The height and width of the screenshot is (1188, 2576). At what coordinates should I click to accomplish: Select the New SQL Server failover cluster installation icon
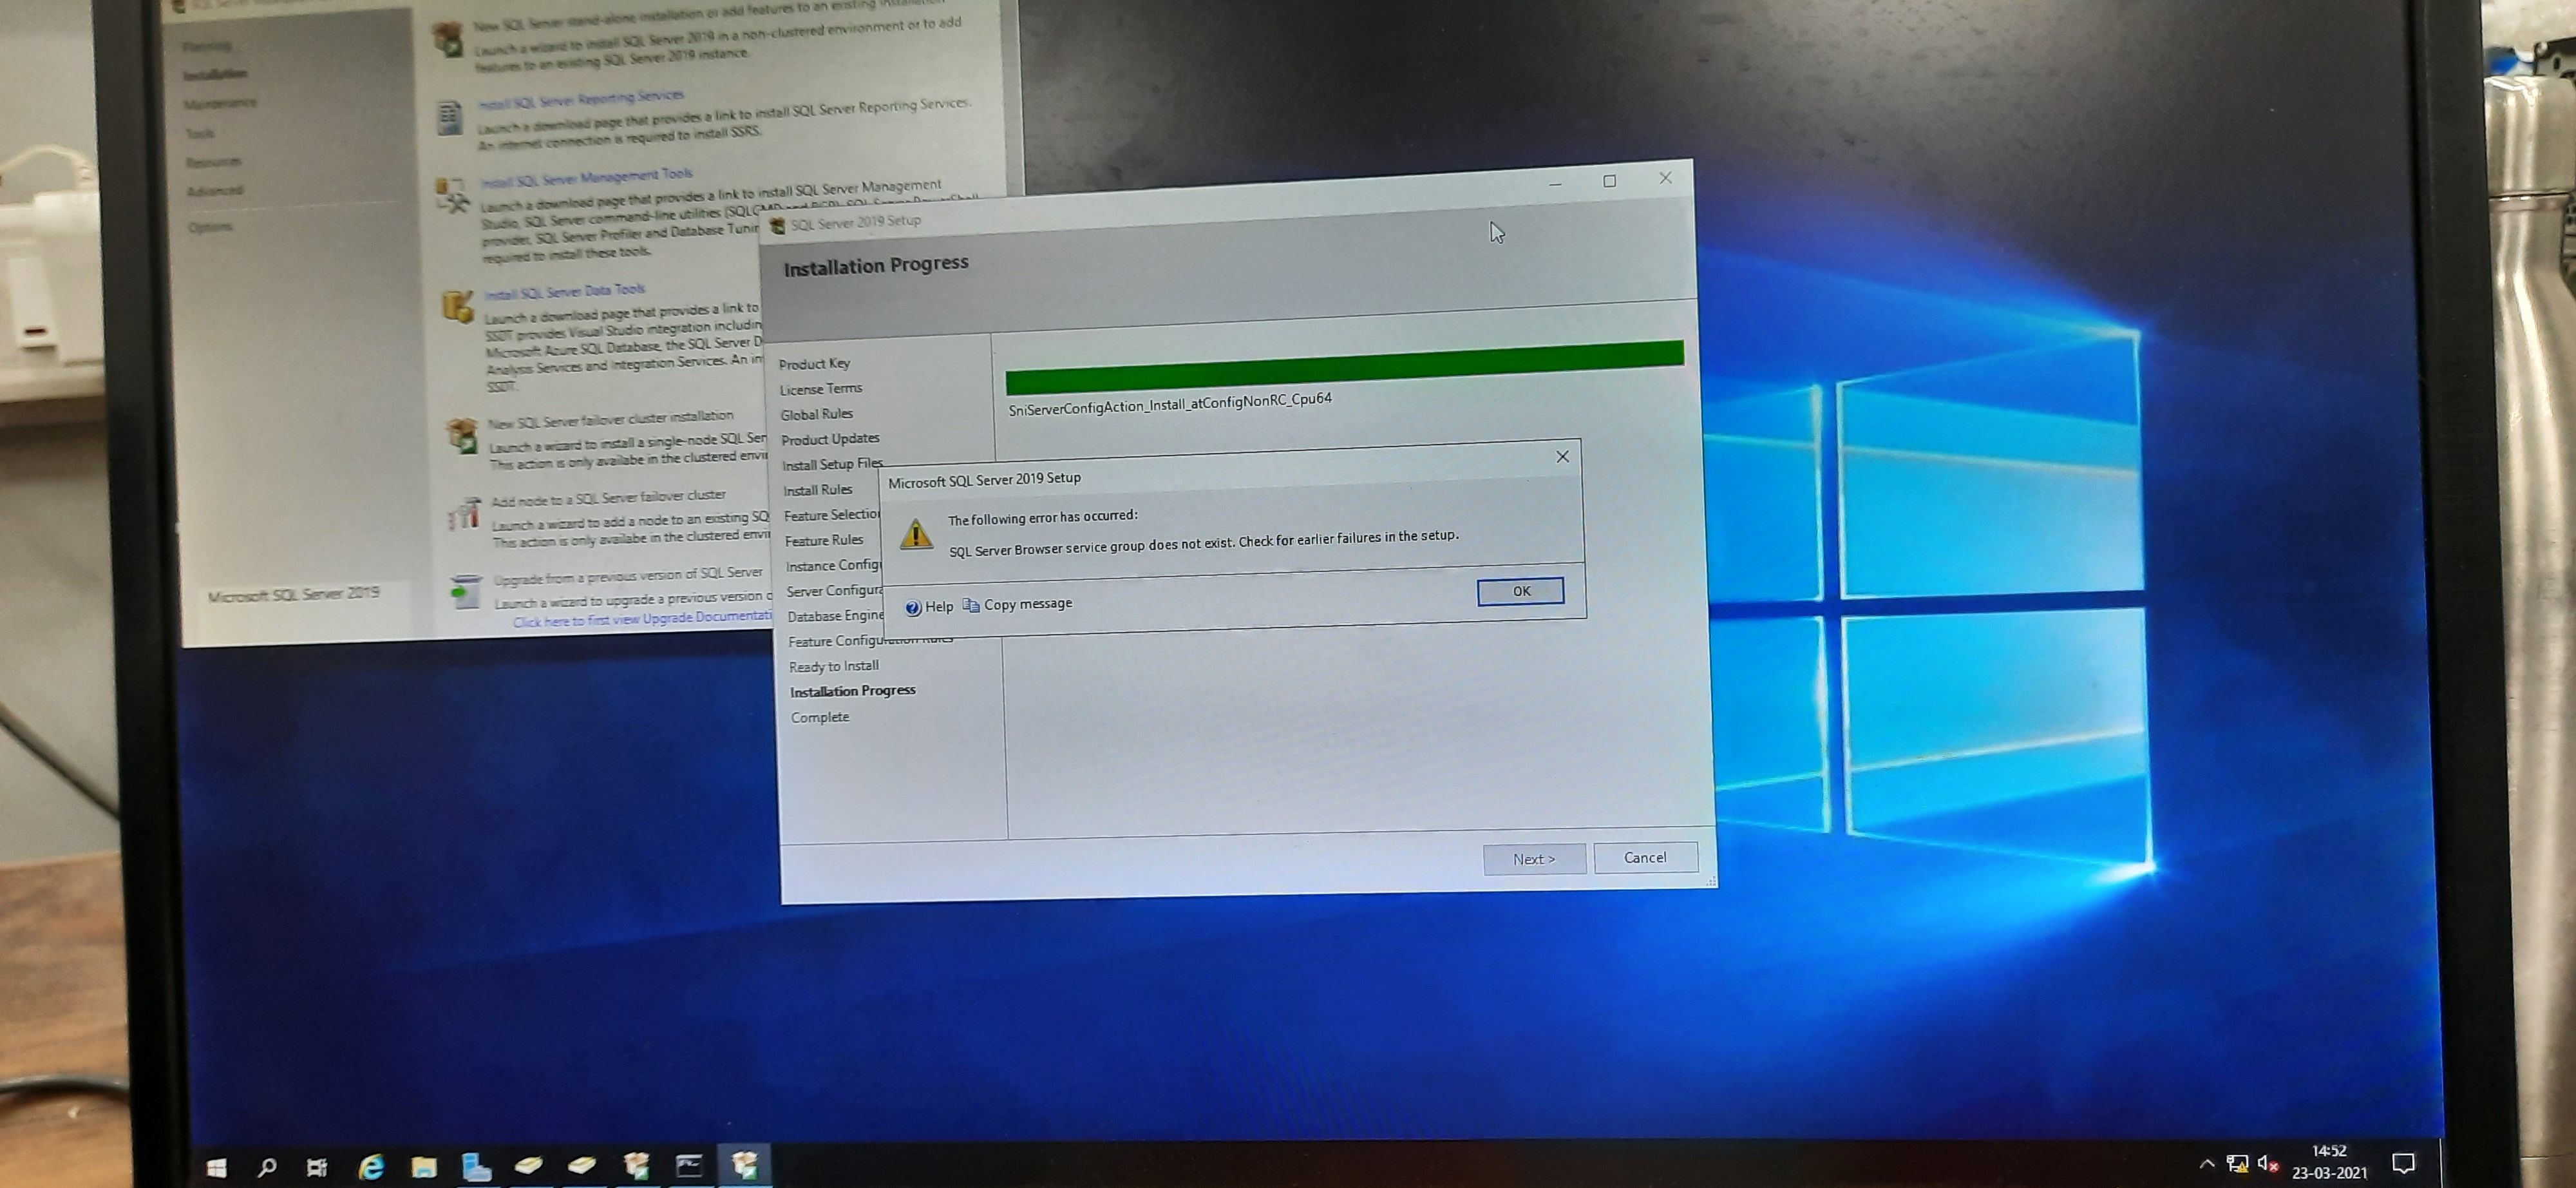point(461,436)
